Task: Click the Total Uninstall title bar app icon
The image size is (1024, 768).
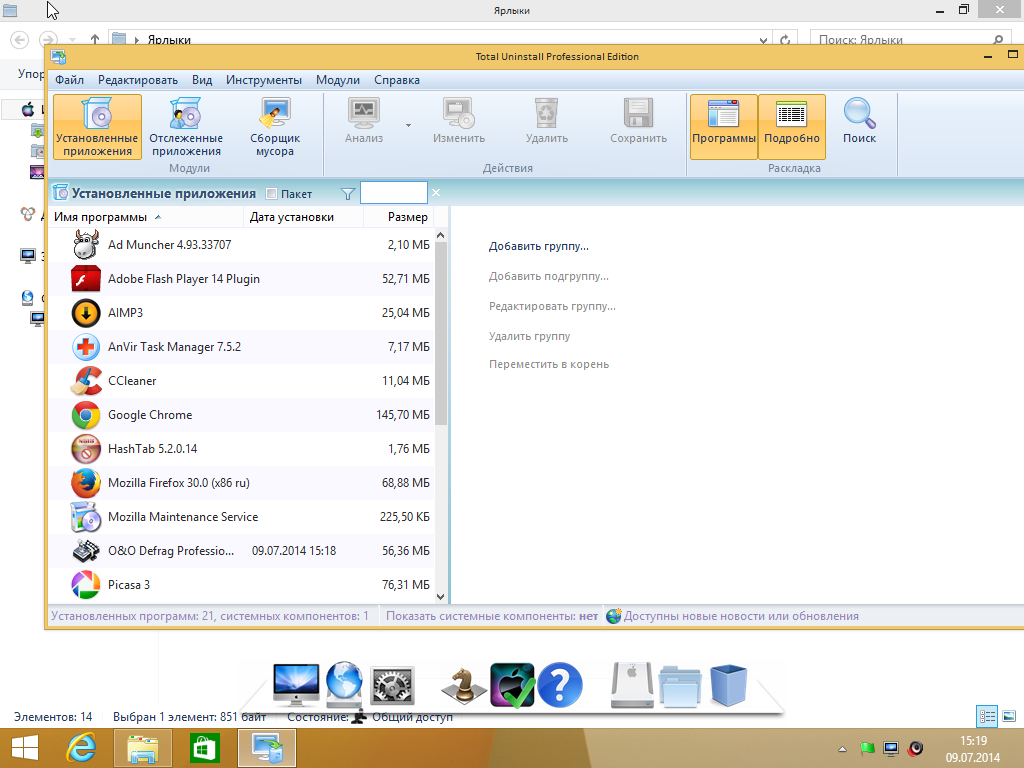Action: point(58,57)
